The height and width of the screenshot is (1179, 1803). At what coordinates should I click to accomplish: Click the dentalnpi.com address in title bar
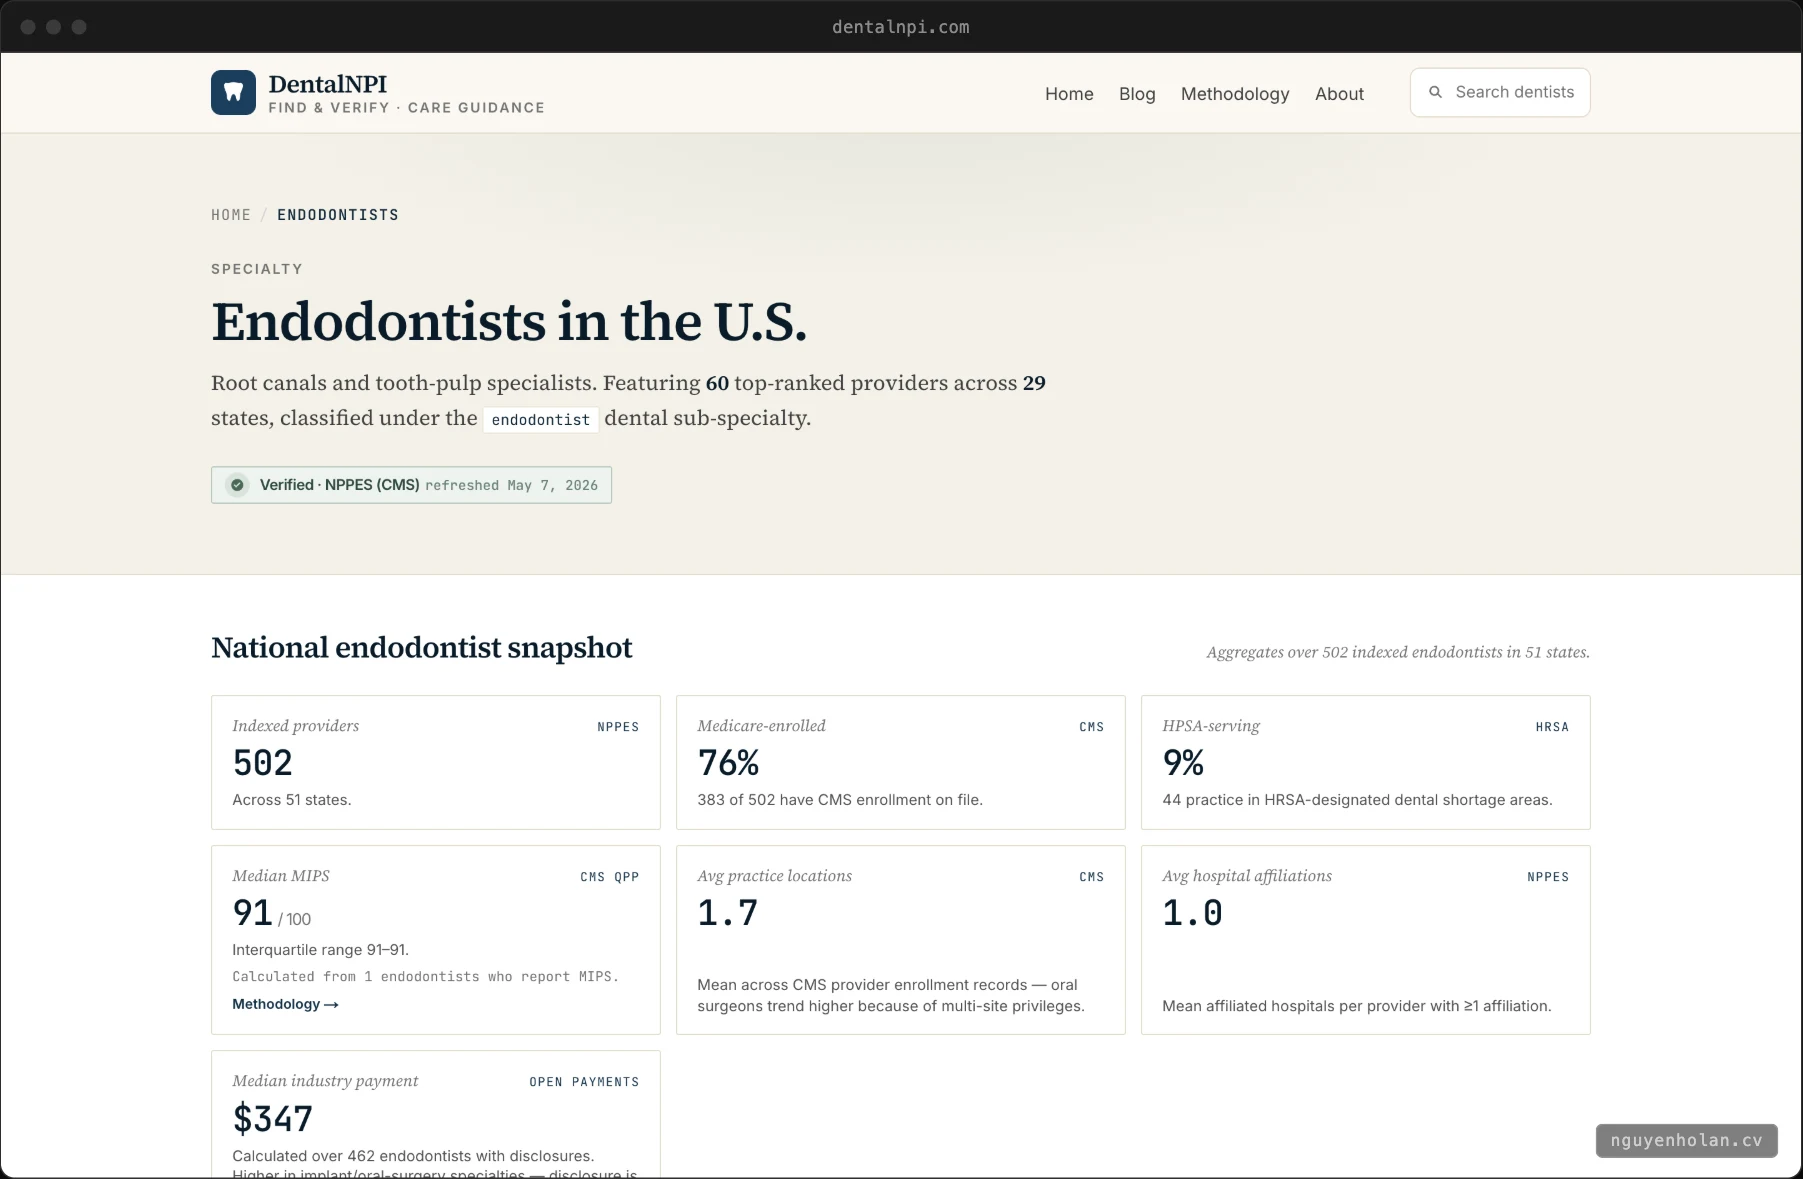pos(901,27)
